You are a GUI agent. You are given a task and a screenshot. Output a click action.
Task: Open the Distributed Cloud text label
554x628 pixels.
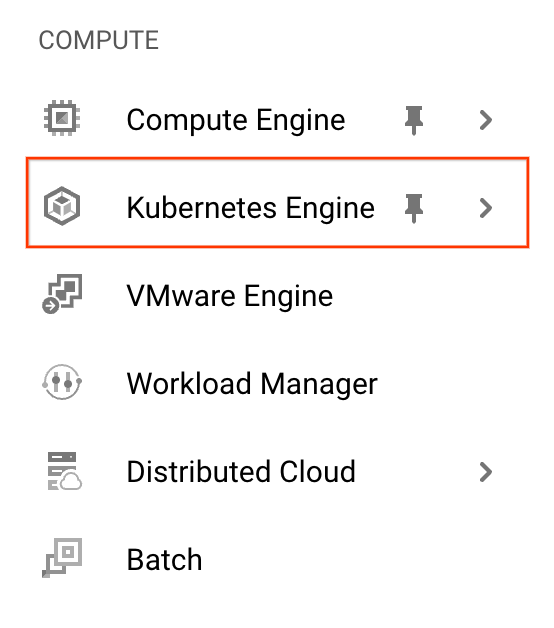(241, 471)
